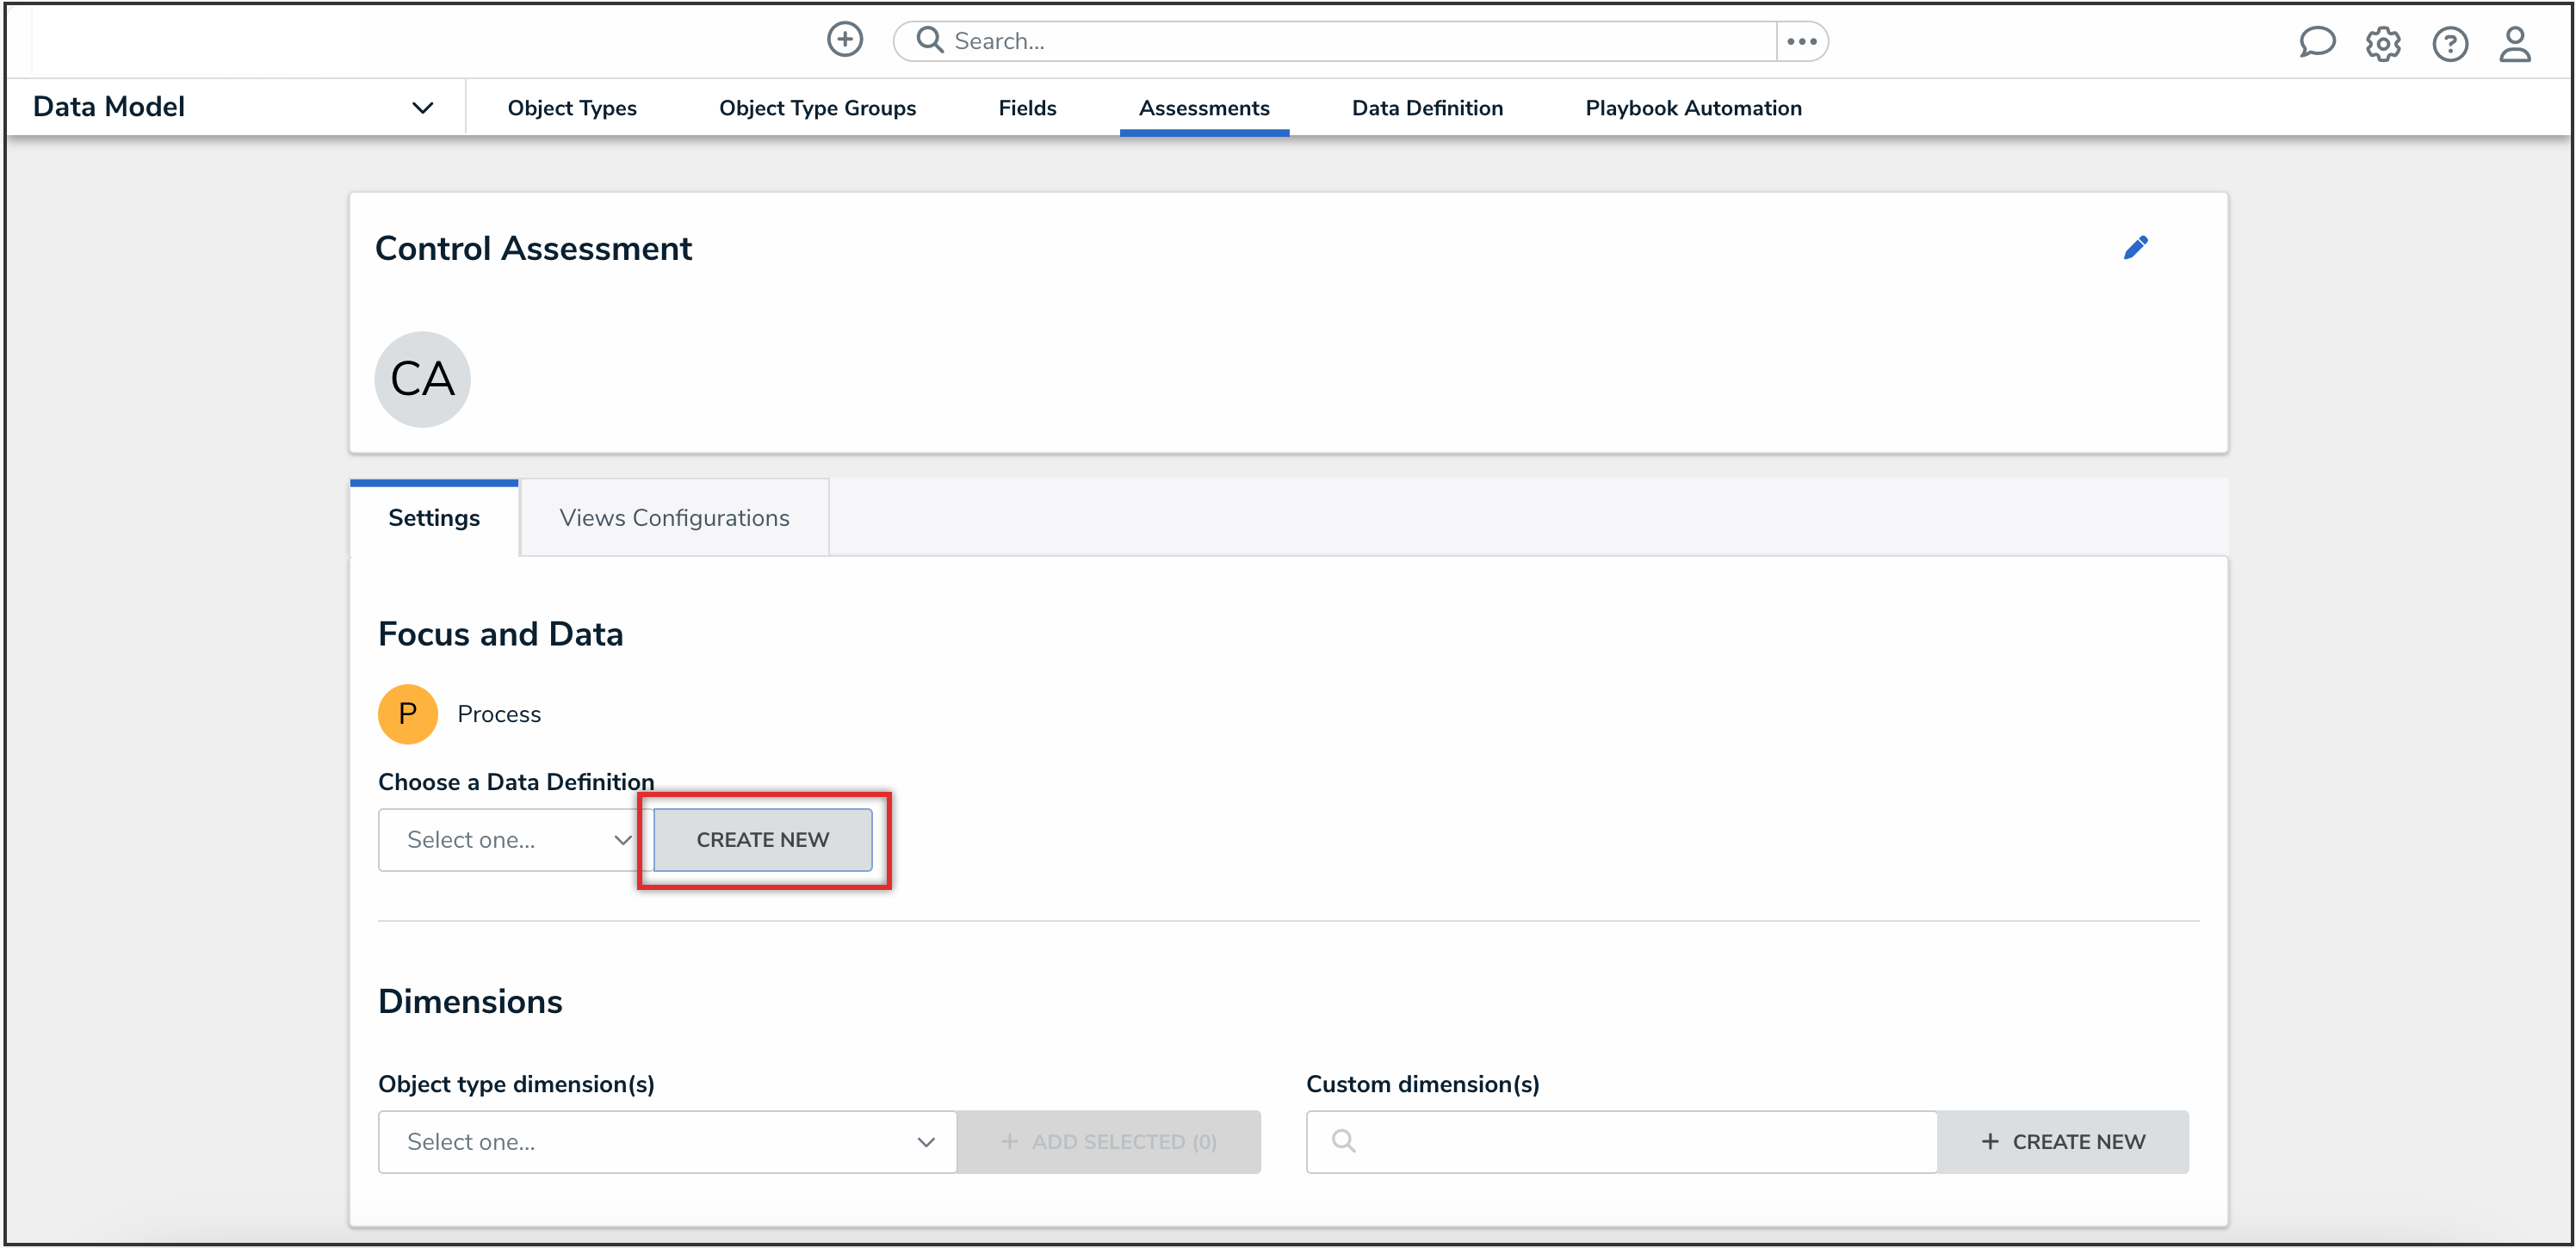Open the chat messages icon
The height and width of the screenshot is (1248, 2576).
coord(2318,43)
